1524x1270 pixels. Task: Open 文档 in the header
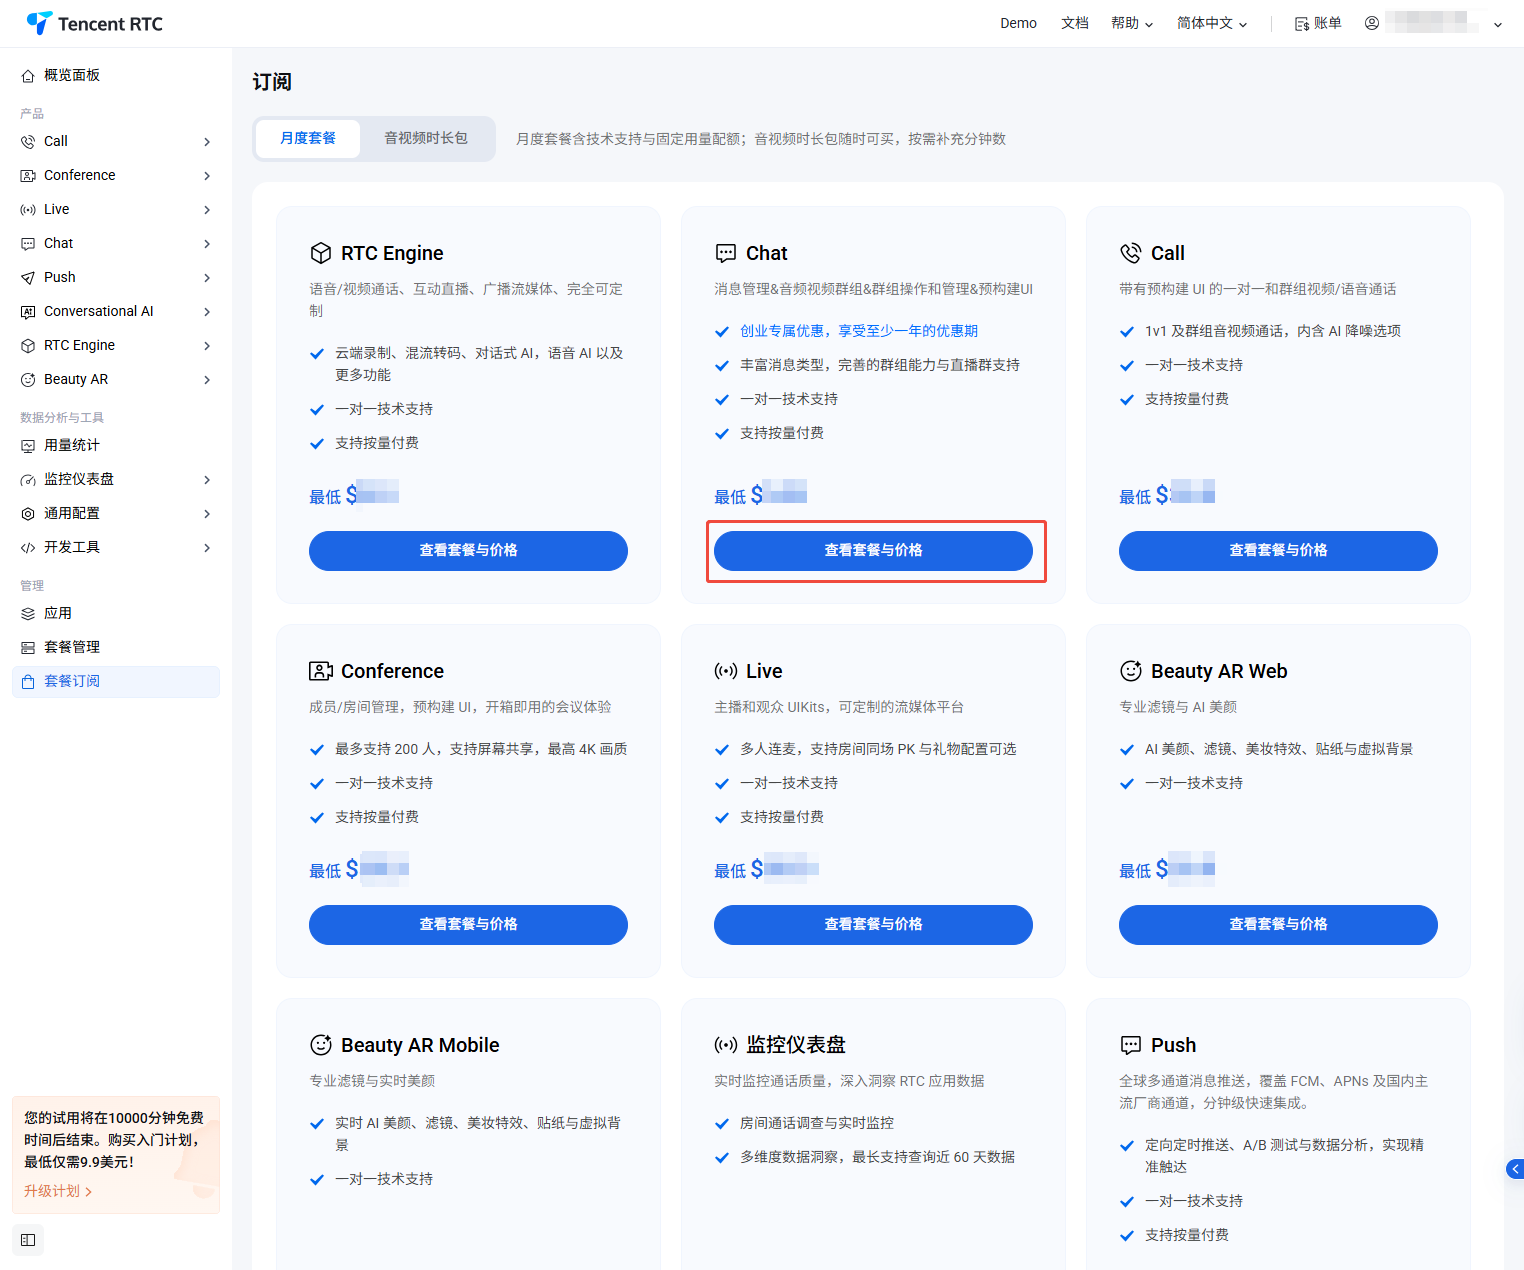point(1075,23)
